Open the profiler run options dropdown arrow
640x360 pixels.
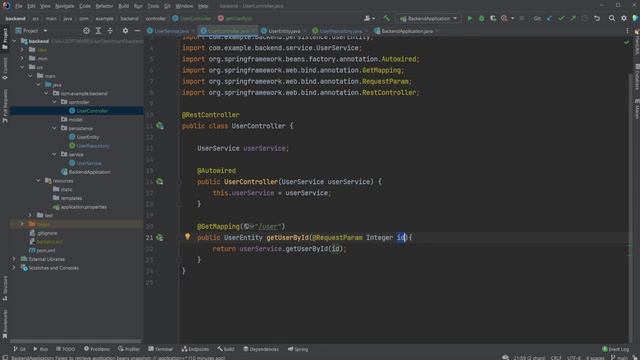point(513,18)
